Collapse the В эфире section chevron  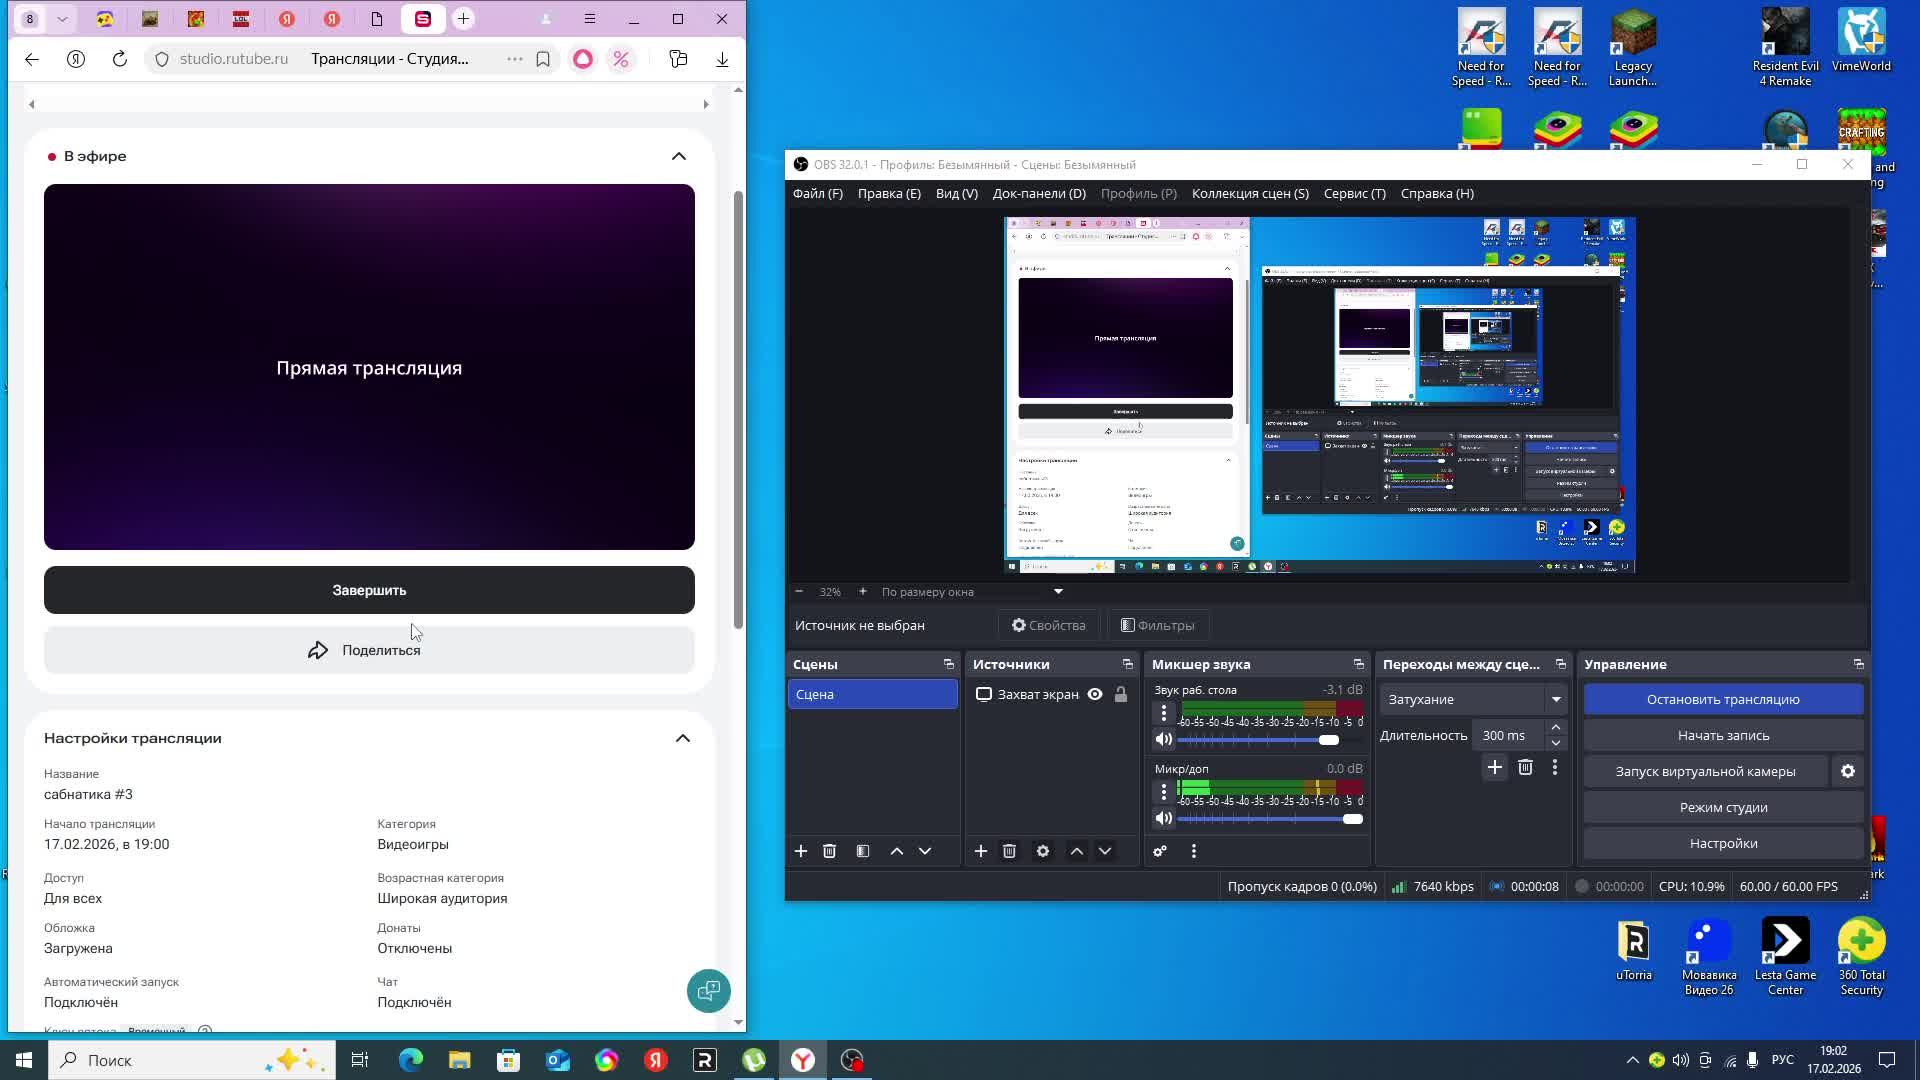679,156
